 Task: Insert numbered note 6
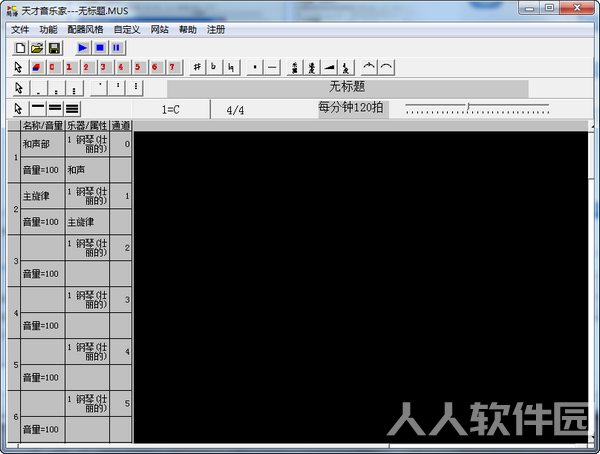pyautogui.click(x=155, y=68)
